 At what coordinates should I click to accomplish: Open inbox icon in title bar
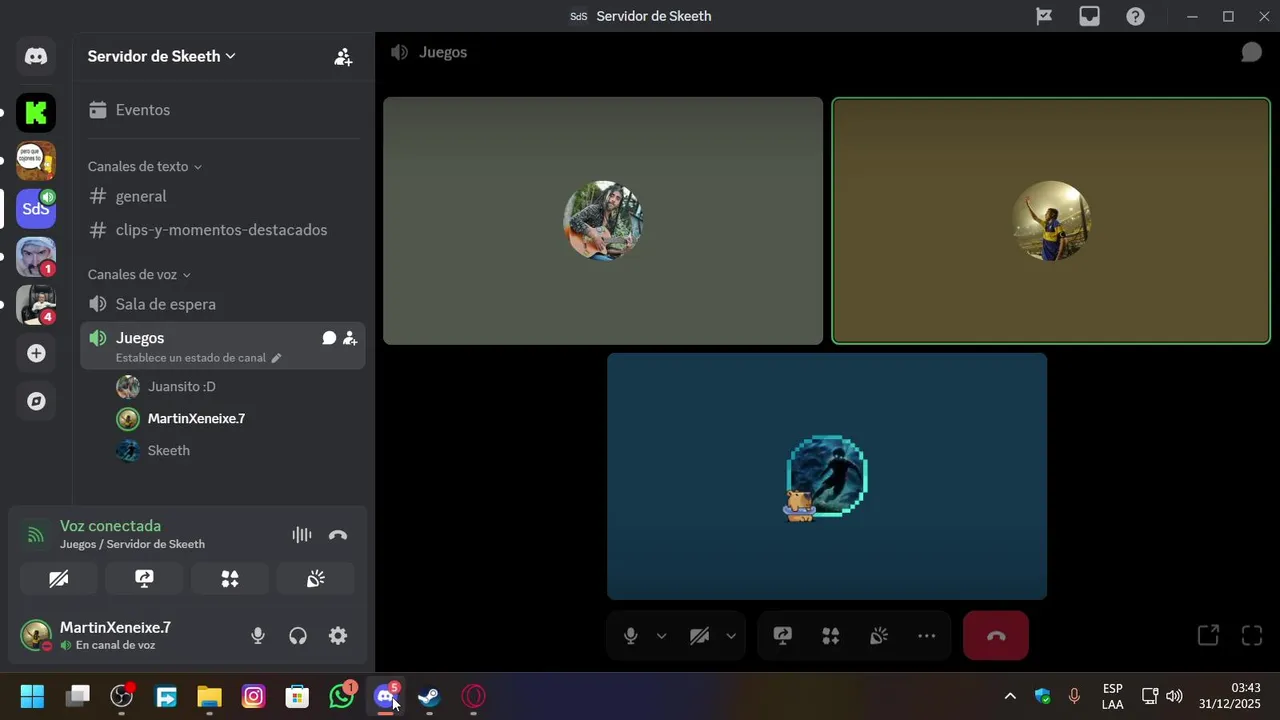1090,16
